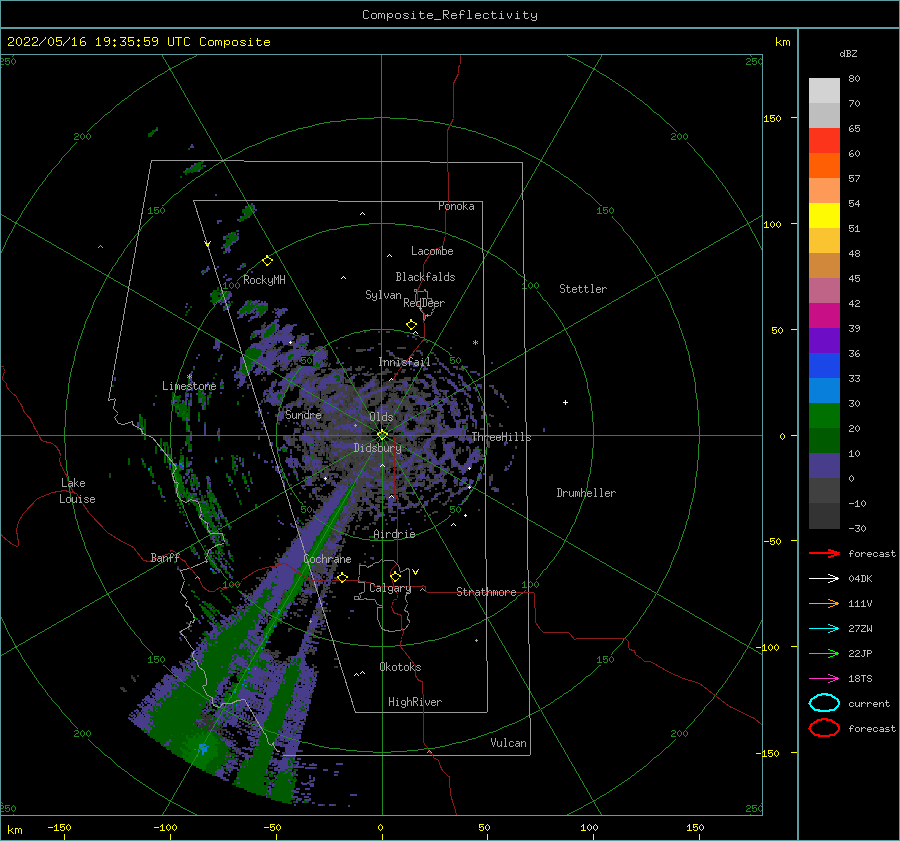Click the yellow radar site marker near Didsbury
900x841 pixels.
point(382,435)
